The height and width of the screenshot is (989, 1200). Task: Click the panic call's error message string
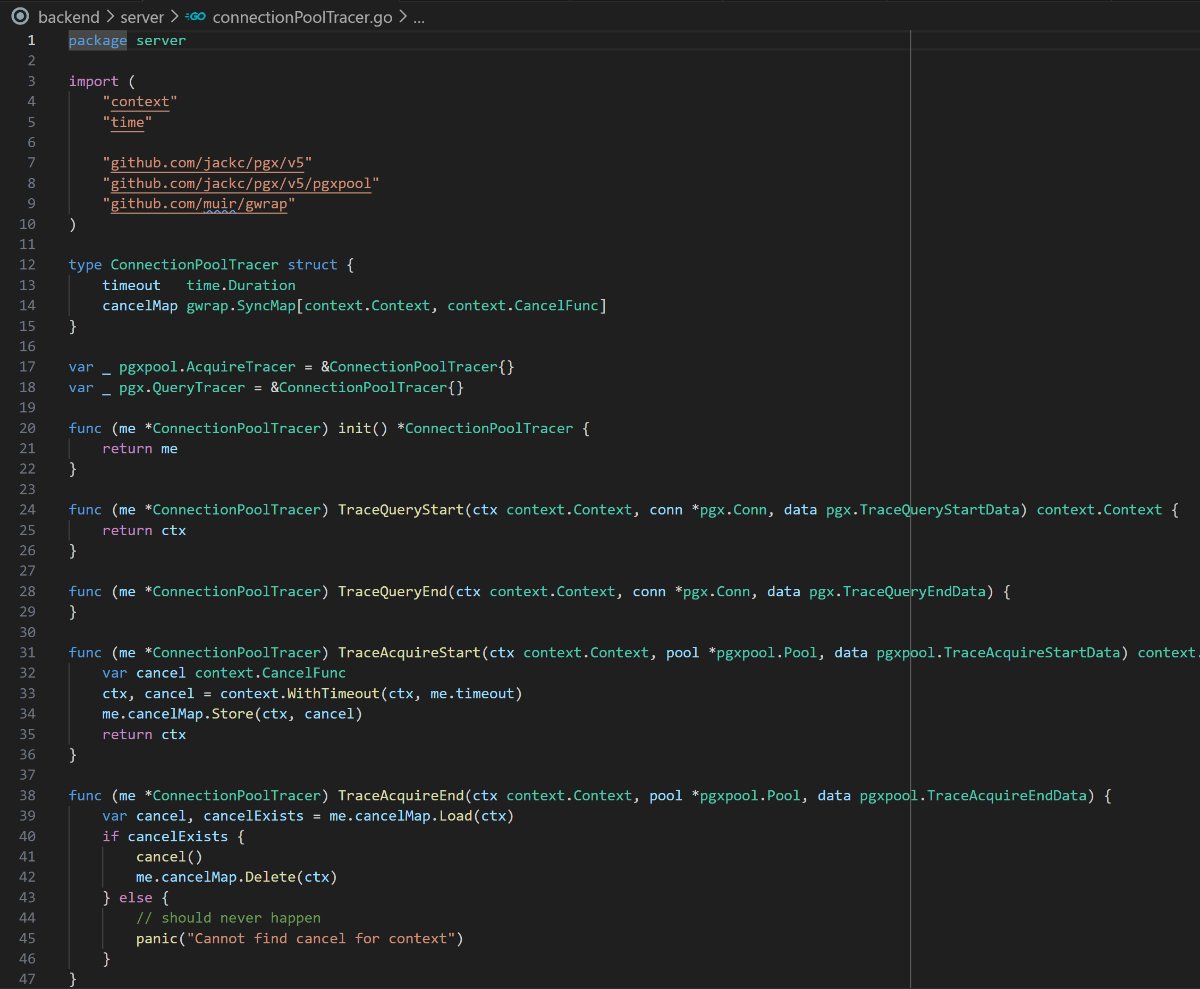click(321, 938)
